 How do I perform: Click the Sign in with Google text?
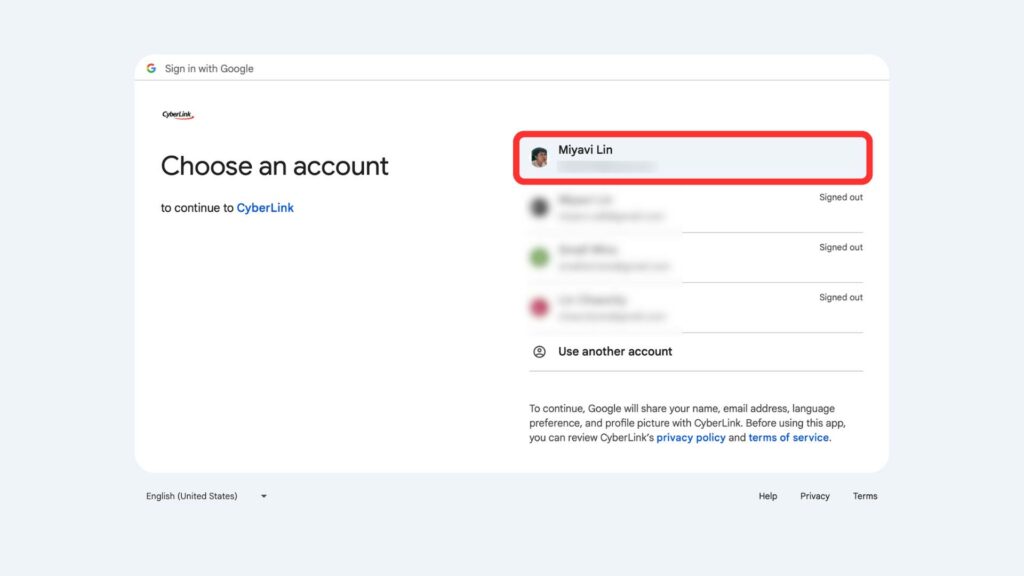coord(209,69)
